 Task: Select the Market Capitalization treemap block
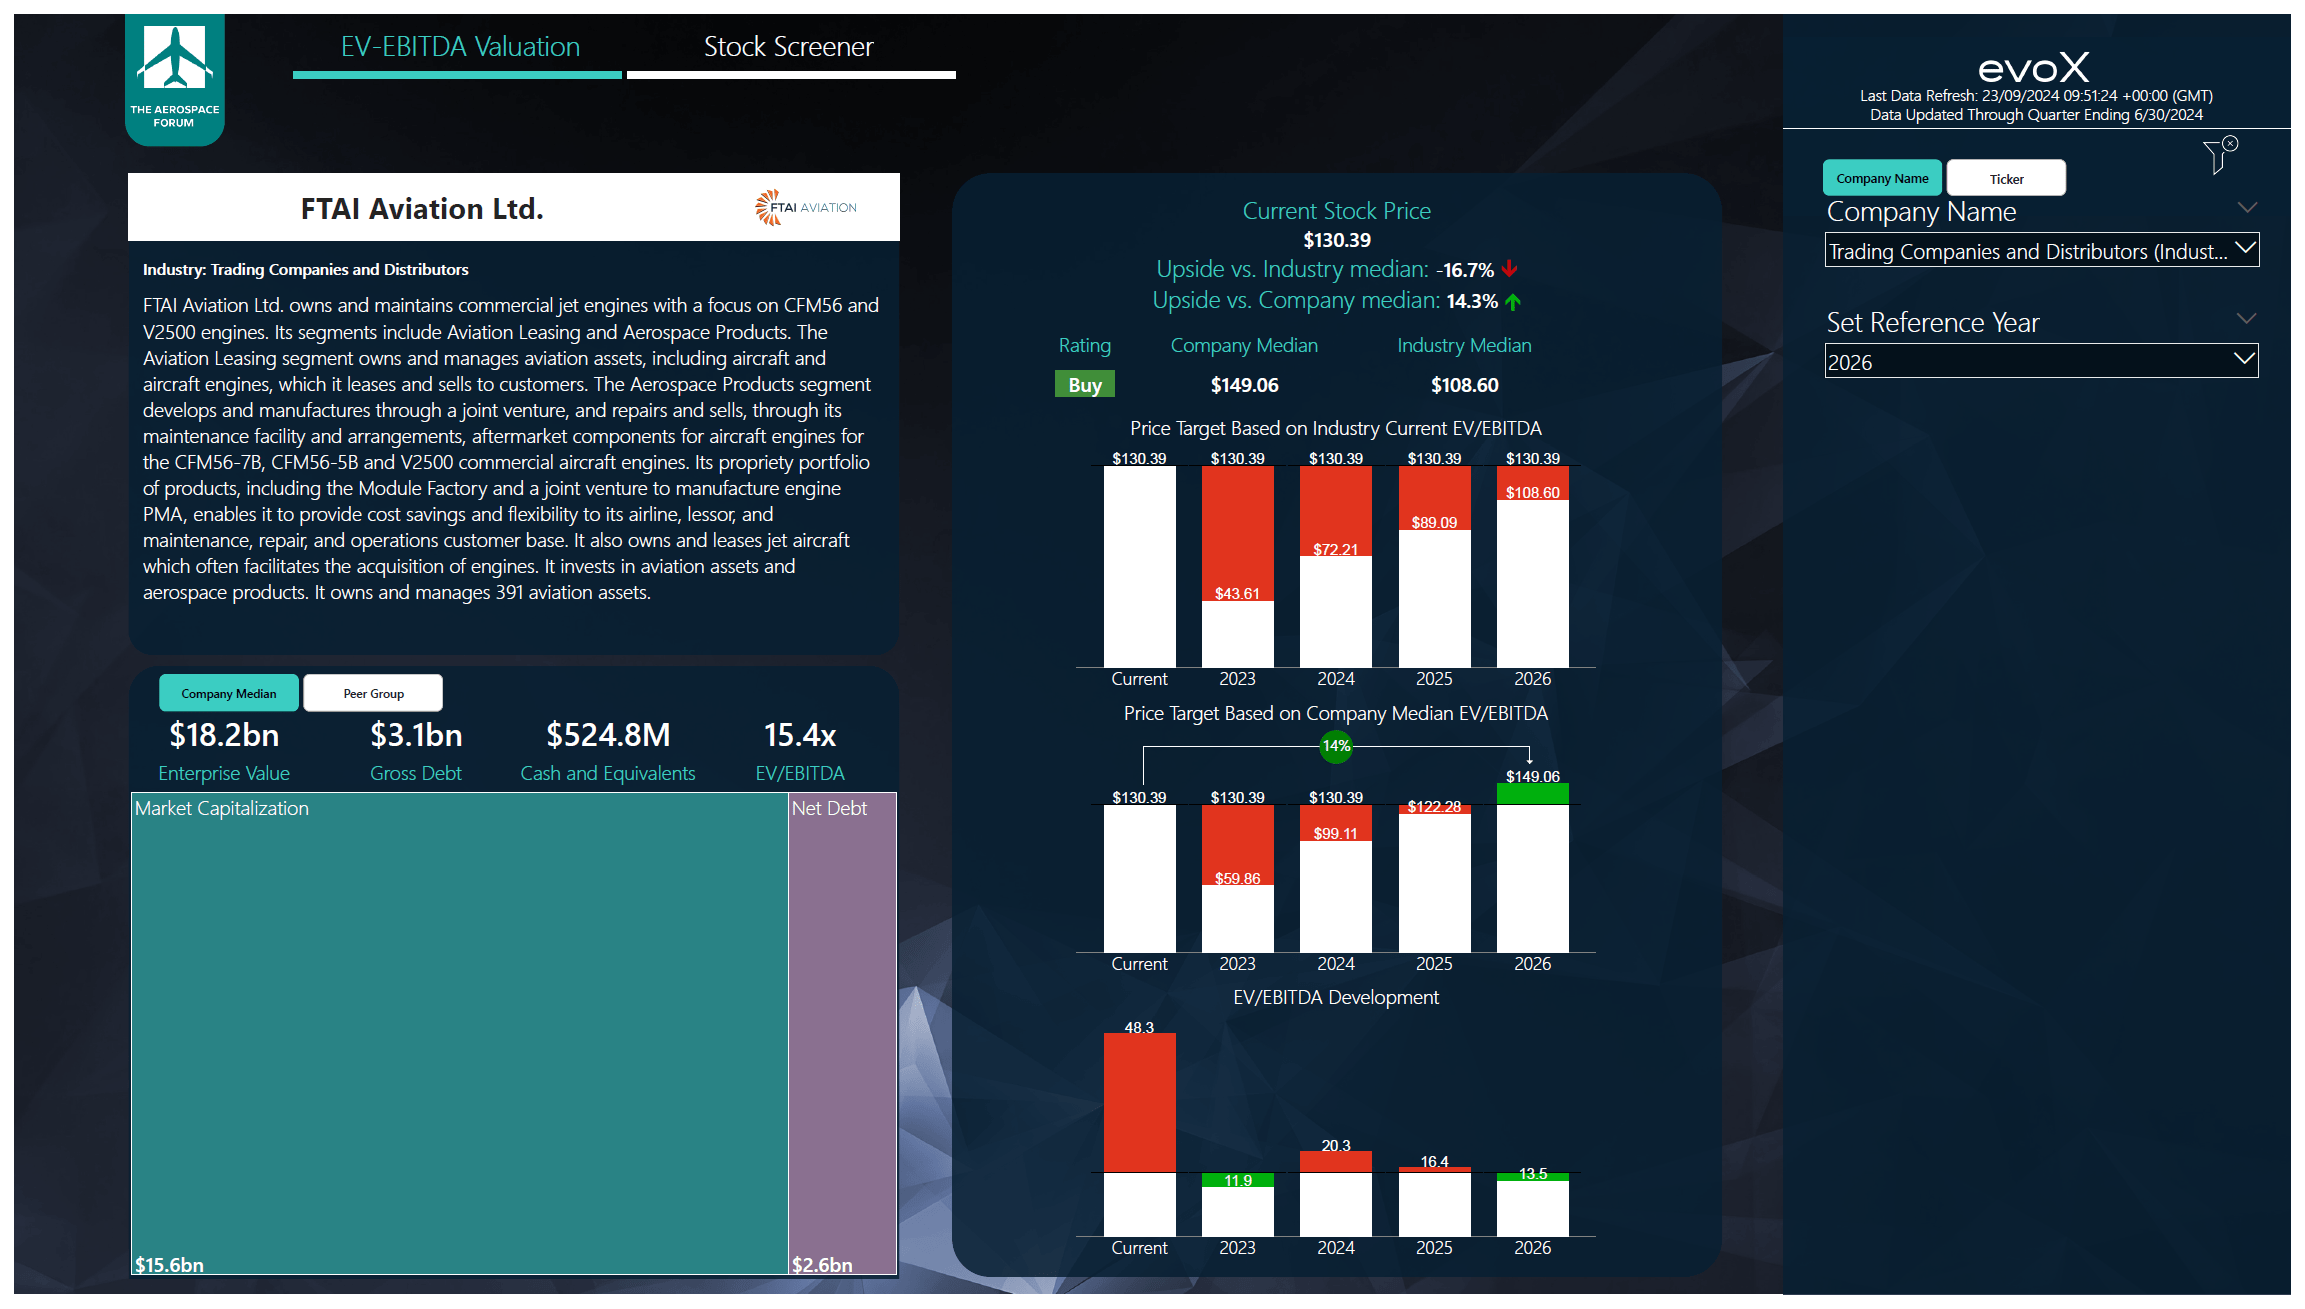point(460,1033)
